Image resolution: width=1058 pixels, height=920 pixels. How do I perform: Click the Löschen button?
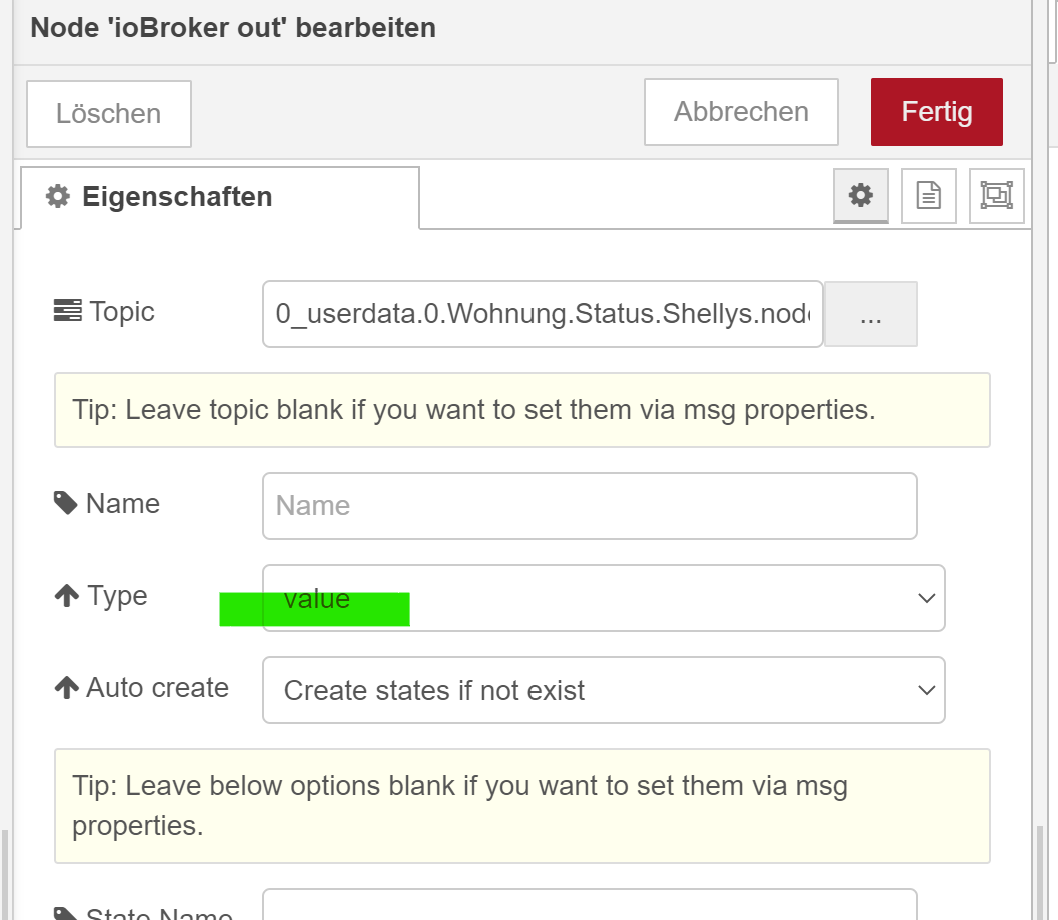click(108, 114)
